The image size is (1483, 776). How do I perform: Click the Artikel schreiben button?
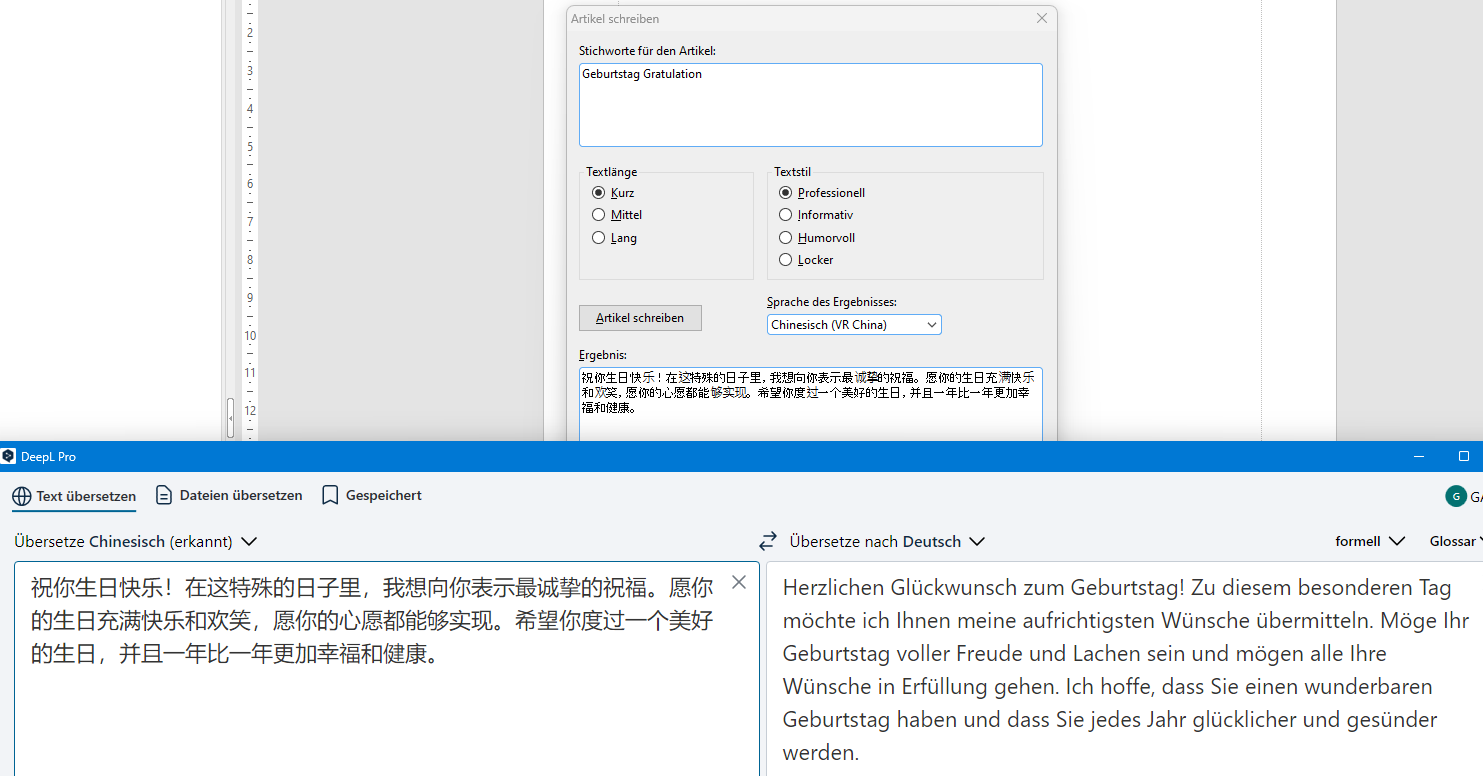(x=640, y=318)
